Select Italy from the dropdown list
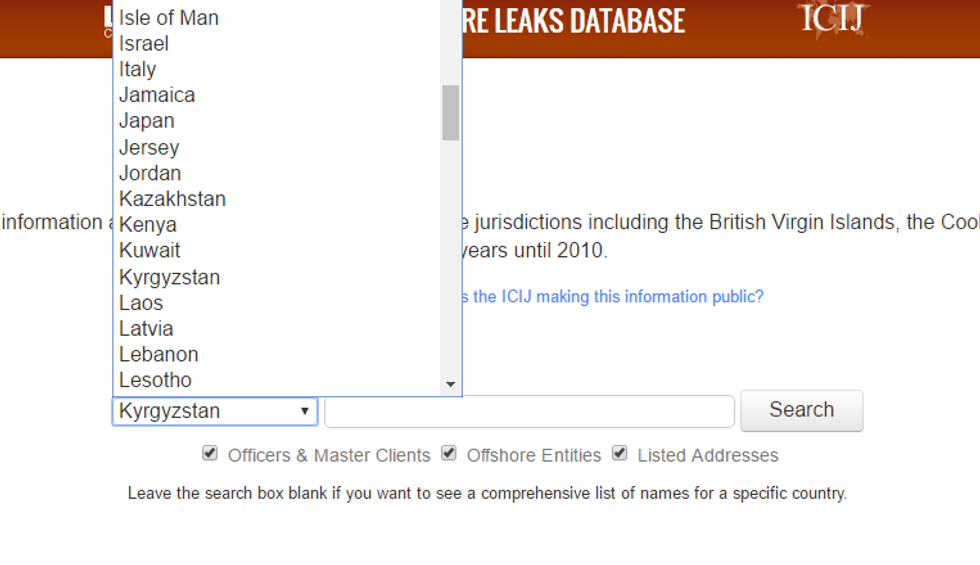The image size is (980, 565). (x=138, y=69)
